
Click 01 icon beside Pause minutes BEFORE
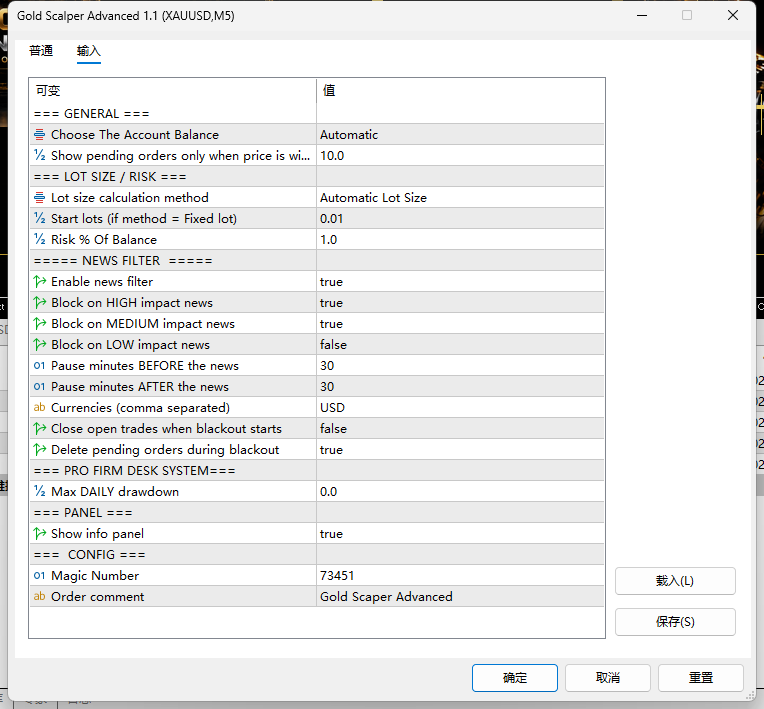tap(39, 365)
